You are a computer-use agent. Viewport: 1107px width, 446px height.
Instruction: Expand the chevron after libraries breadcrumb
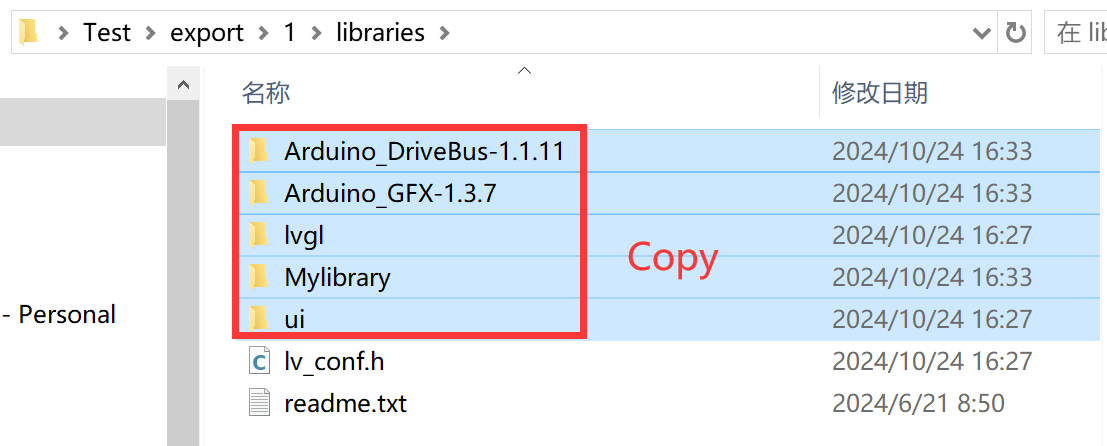coord(443,32)
